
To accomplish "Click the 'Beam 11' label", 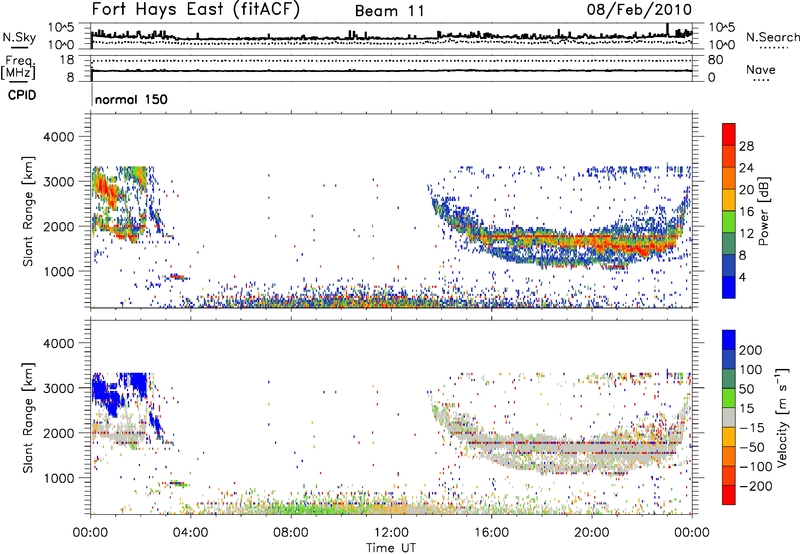I will [x=389, y=11].
